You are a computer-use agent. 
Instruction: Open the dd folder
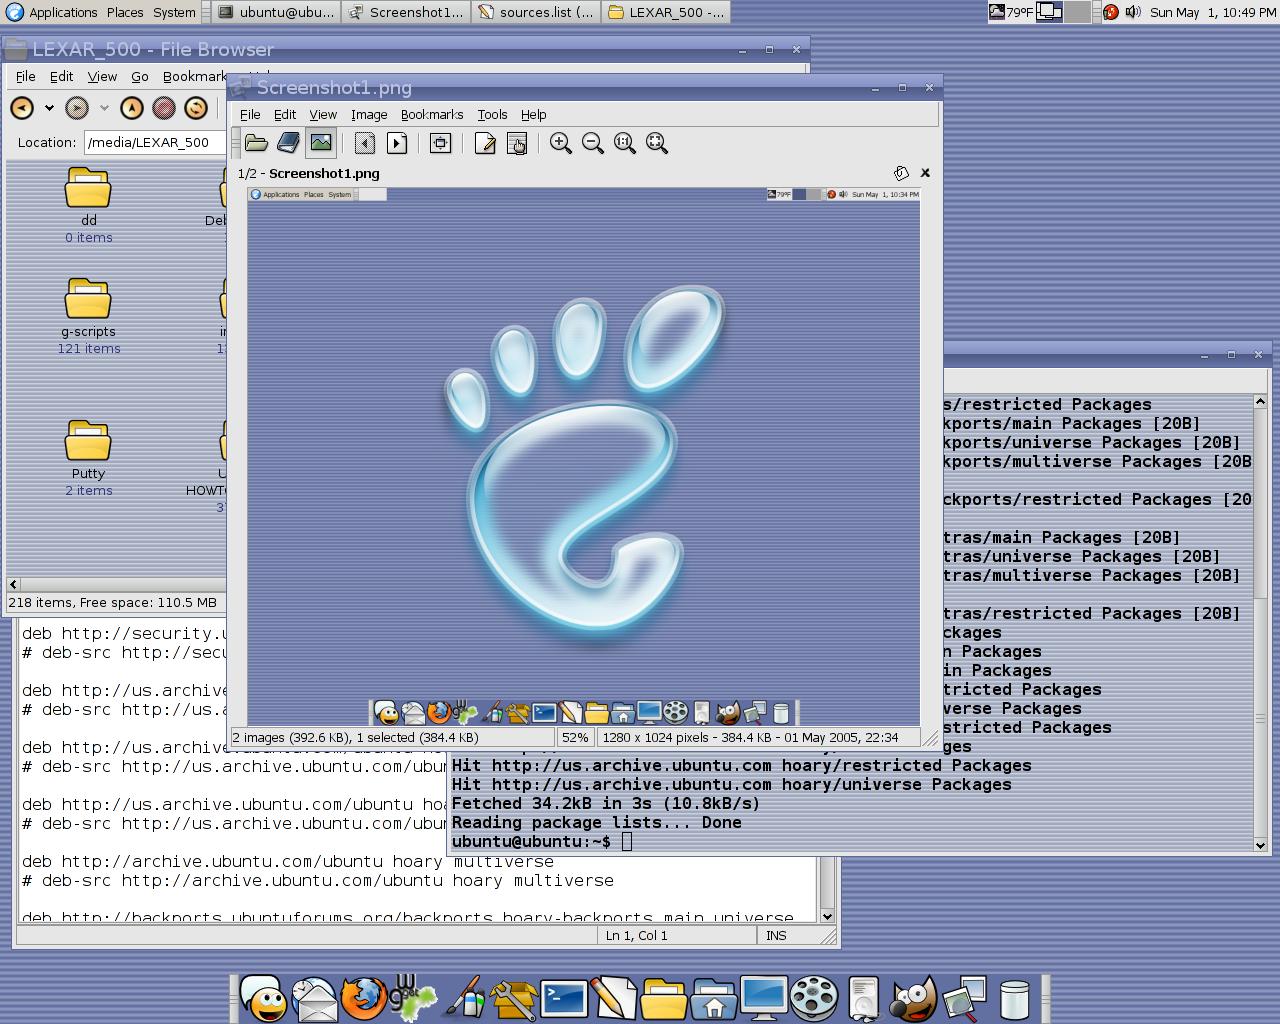(x=88, y=190)
